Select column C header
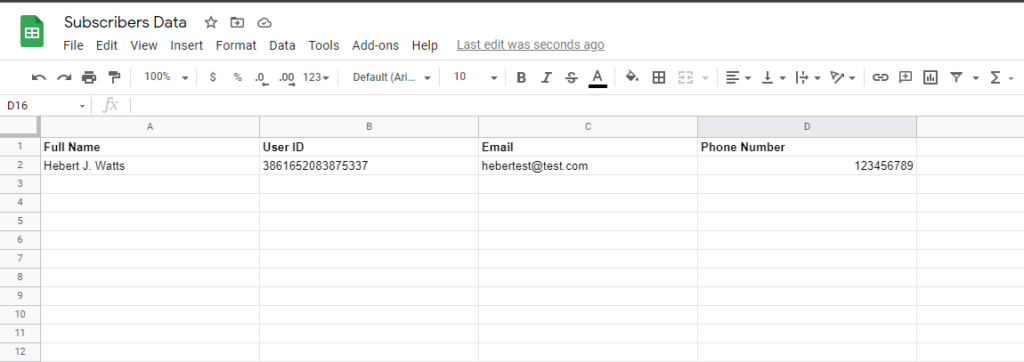Viewport: 1024px width, 362px height. pyautogui.click(x=588, y=127)
